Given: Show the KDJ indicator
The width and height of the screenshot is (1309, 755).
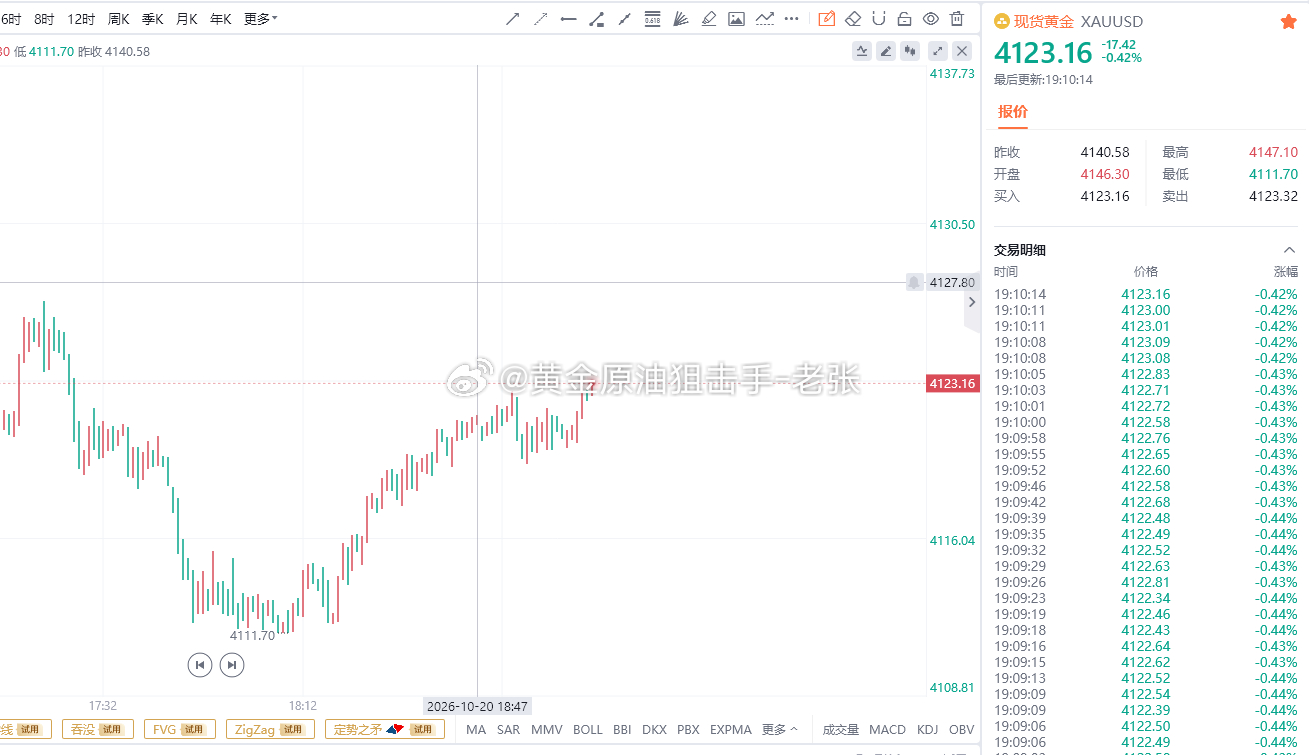Looking at the screenshot, I should tap(928, 730).
